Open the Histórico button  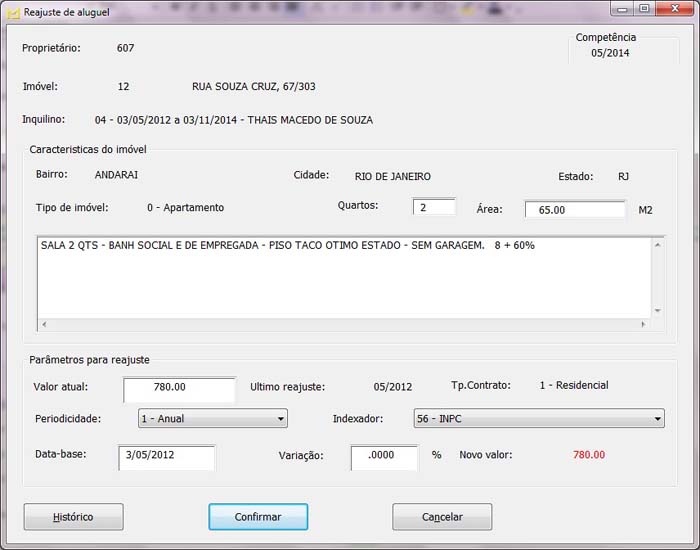pos(73,517)
